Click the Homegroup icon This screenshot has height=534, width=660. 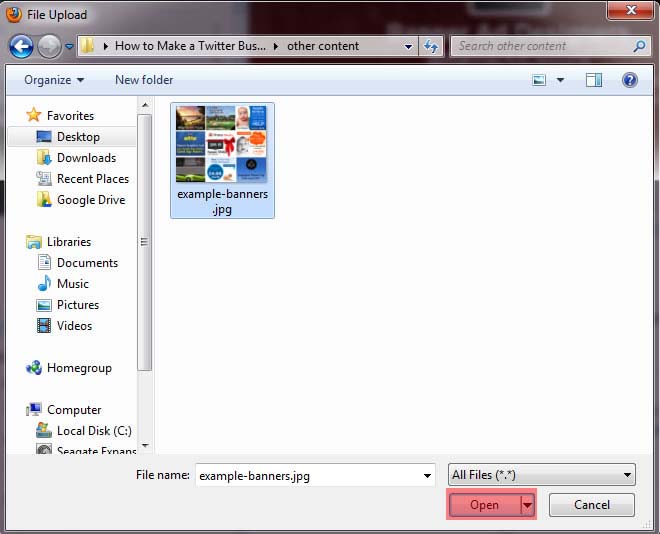coord(34,368)
